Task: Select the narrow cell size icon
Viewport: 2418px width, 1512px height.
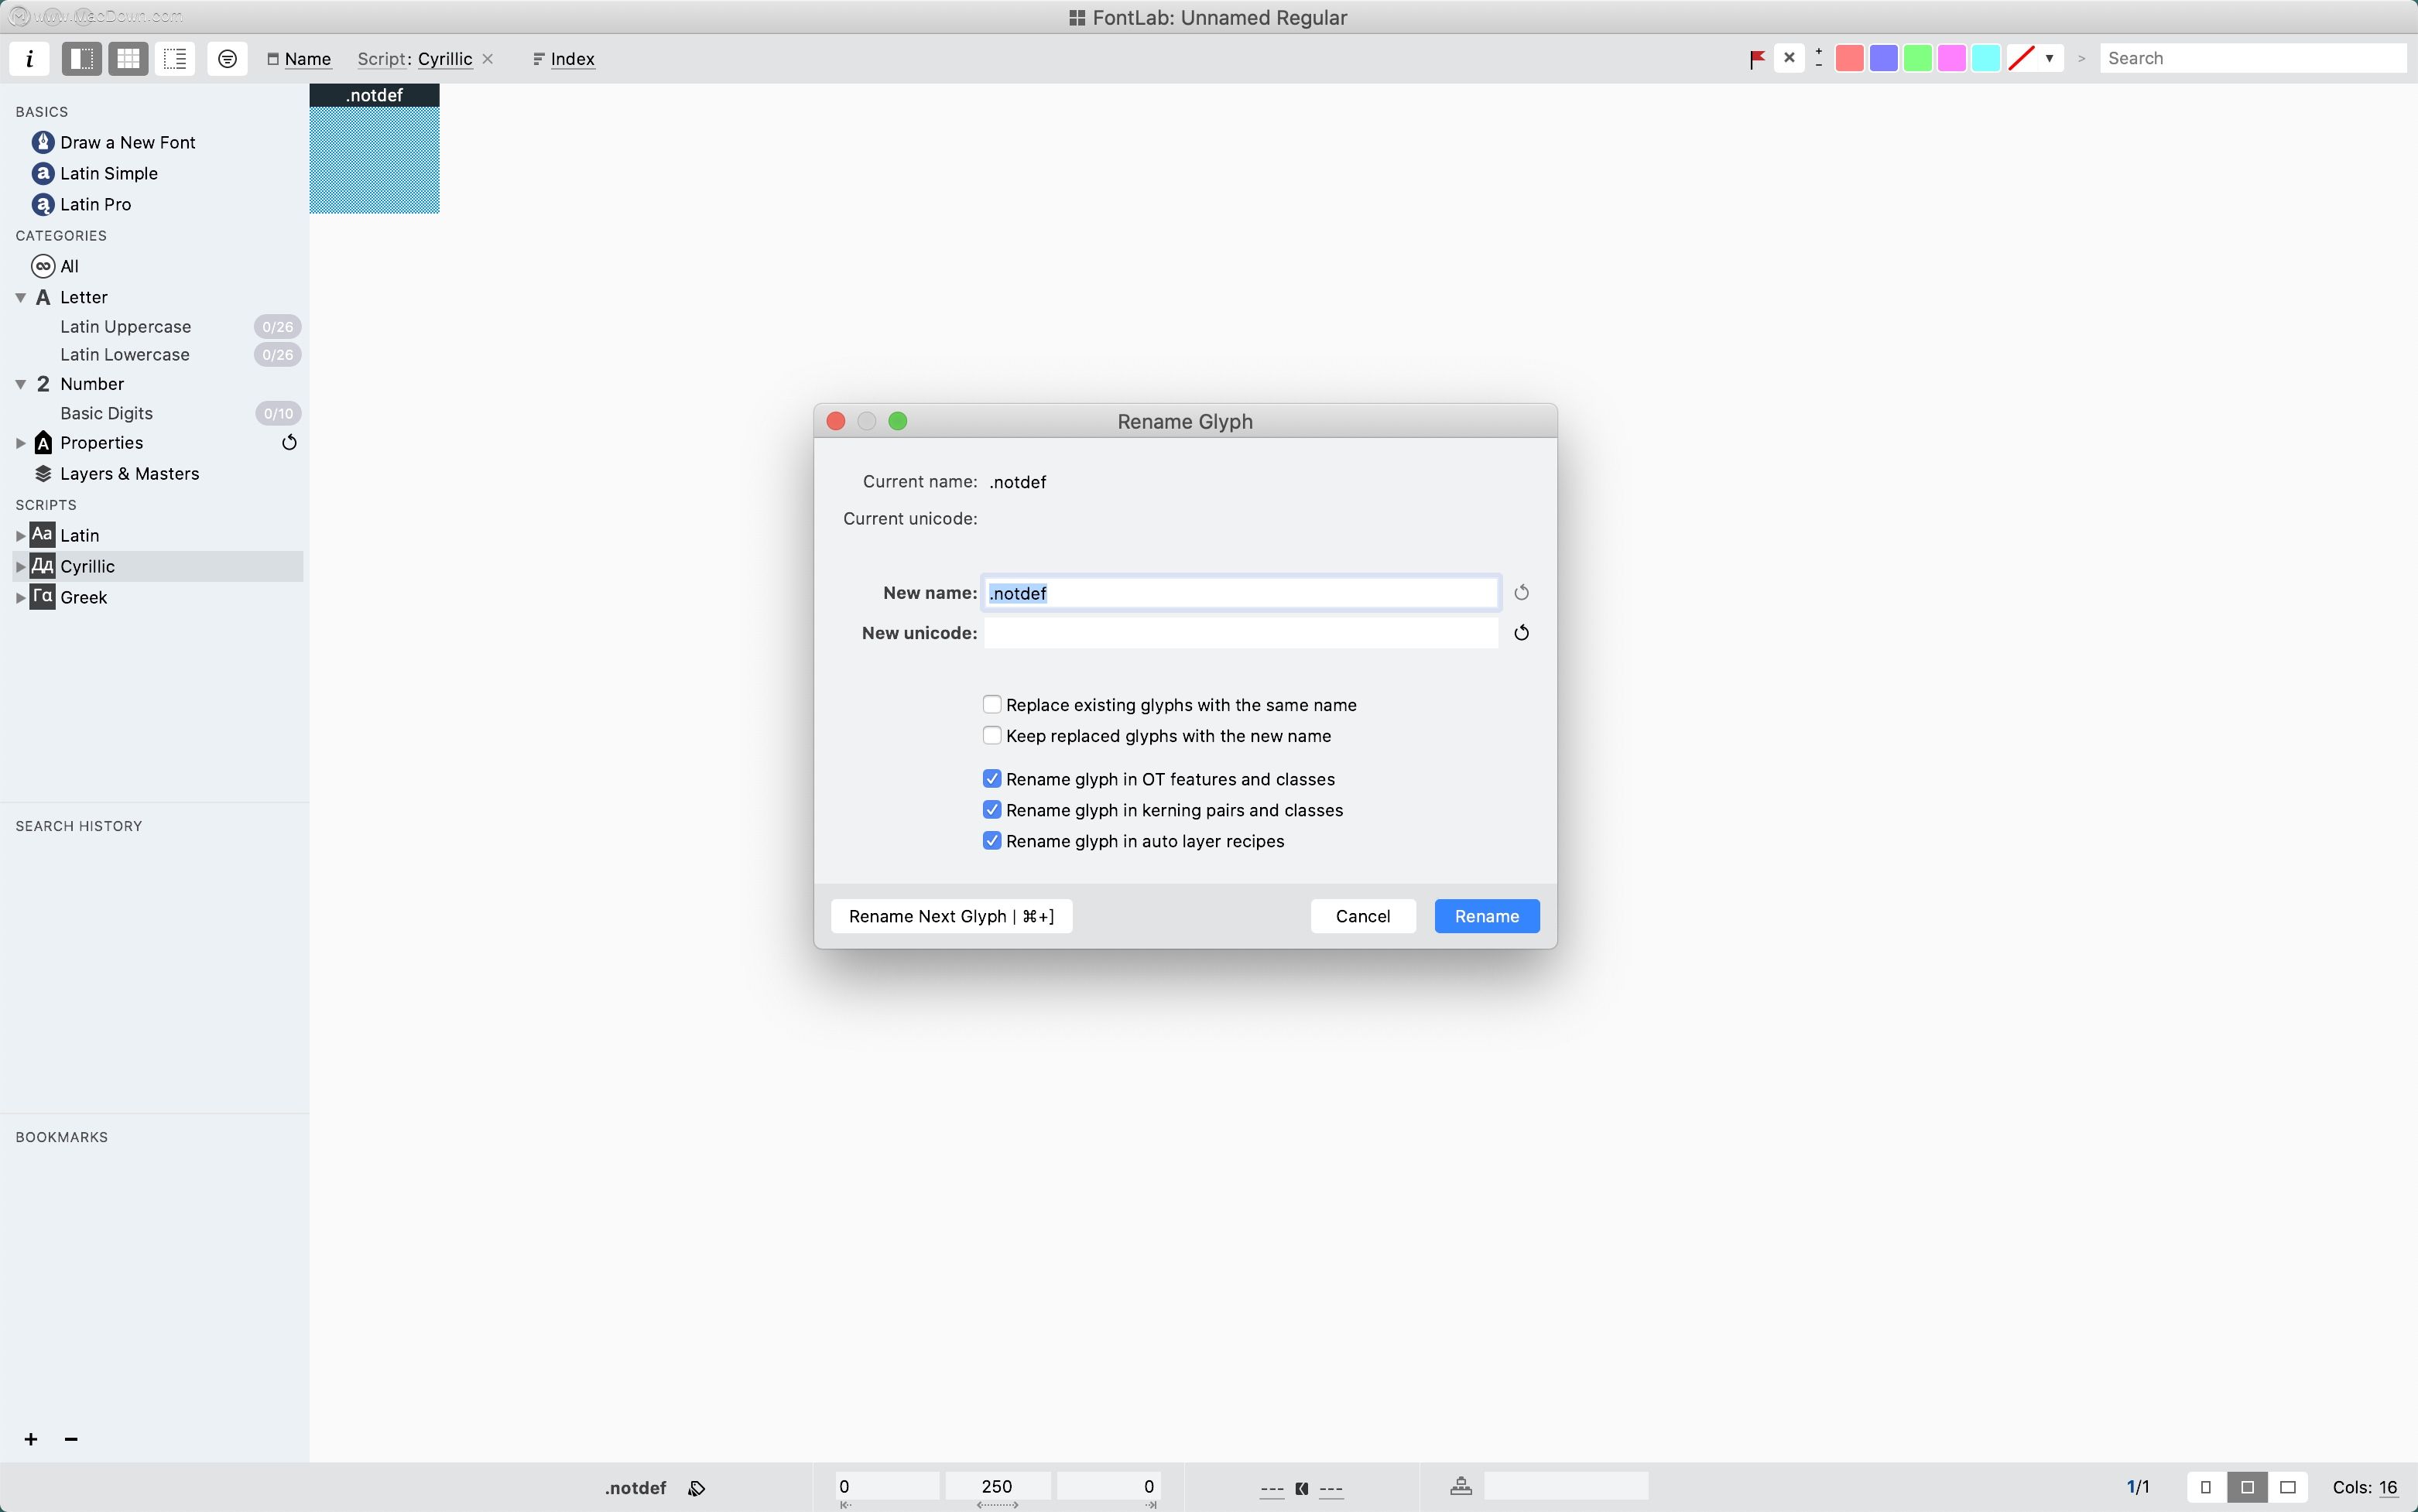Action: coord(2206,1487)
